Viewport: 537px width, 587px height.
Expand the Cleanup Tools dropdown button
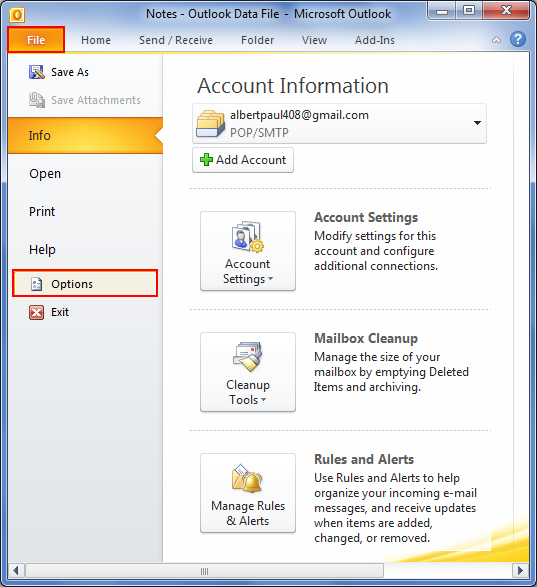coord(248,372)
